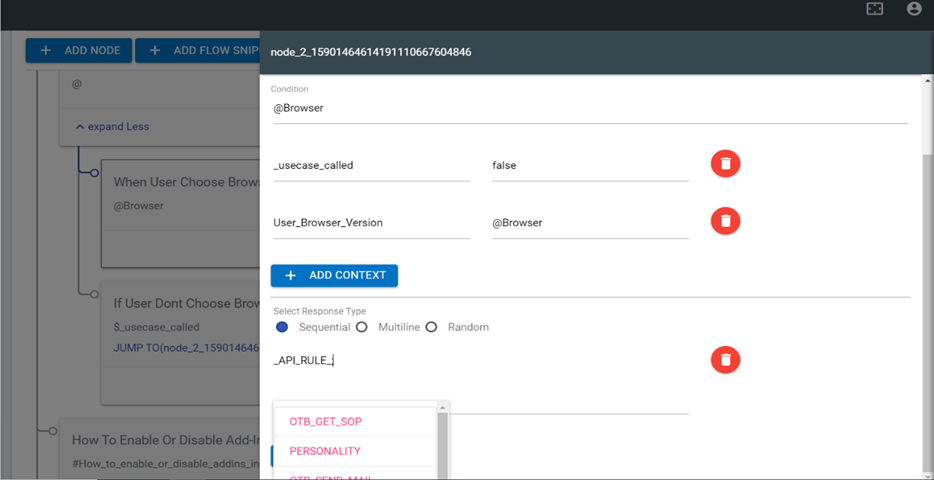Viewport: 934px width, 480px height.
Task: Click the ADD CONTEXT button
Action: pyautogui.click(x=334, y=276)
